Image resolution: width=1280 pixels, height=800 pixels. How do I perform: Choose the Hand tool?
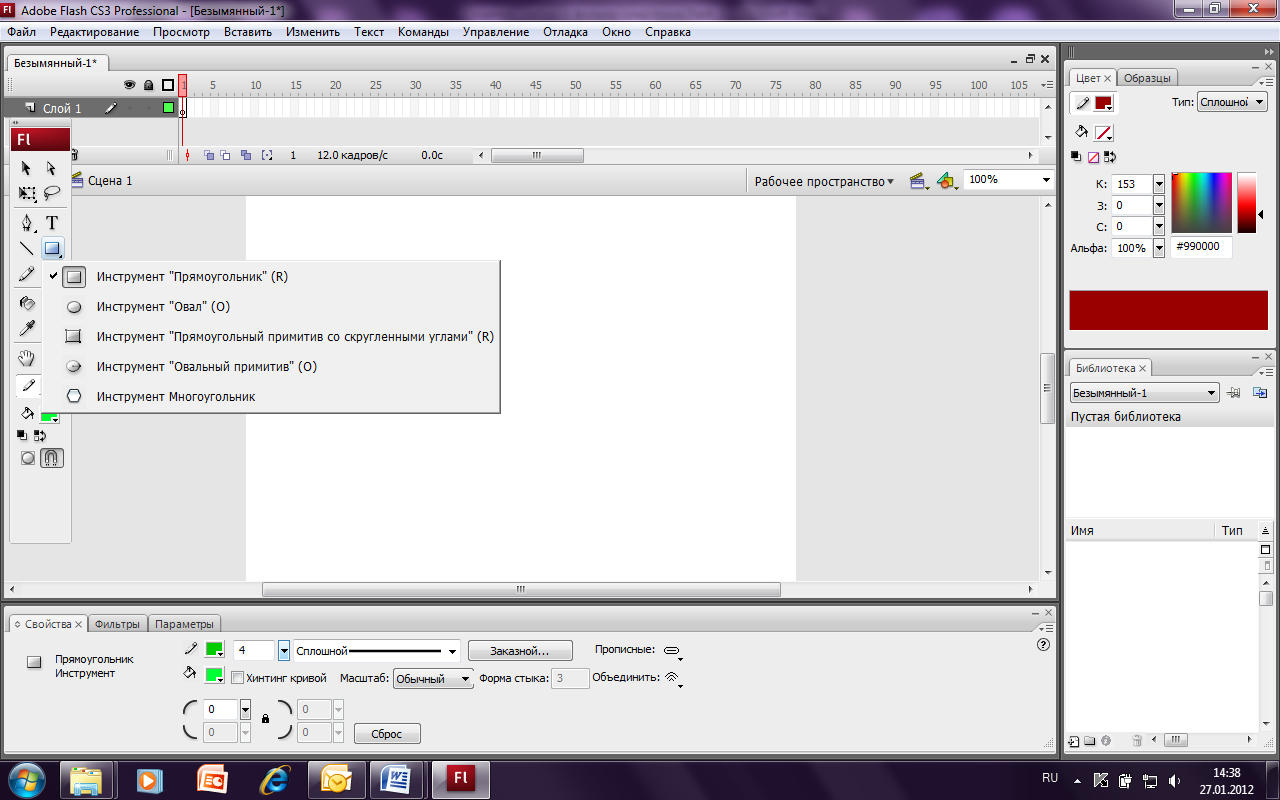pos(26,358)
